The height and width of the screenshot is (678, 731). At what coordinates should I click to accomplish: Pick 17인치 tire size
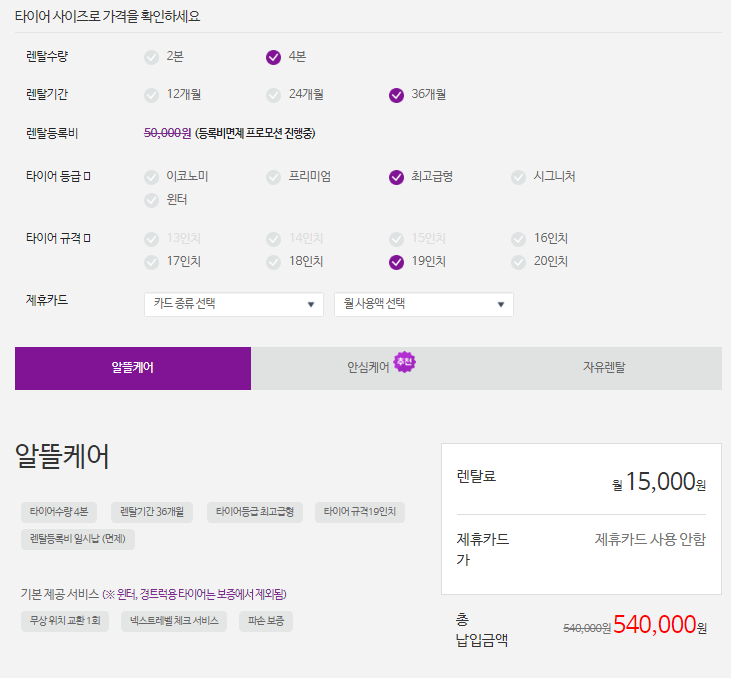coord(172,262)
